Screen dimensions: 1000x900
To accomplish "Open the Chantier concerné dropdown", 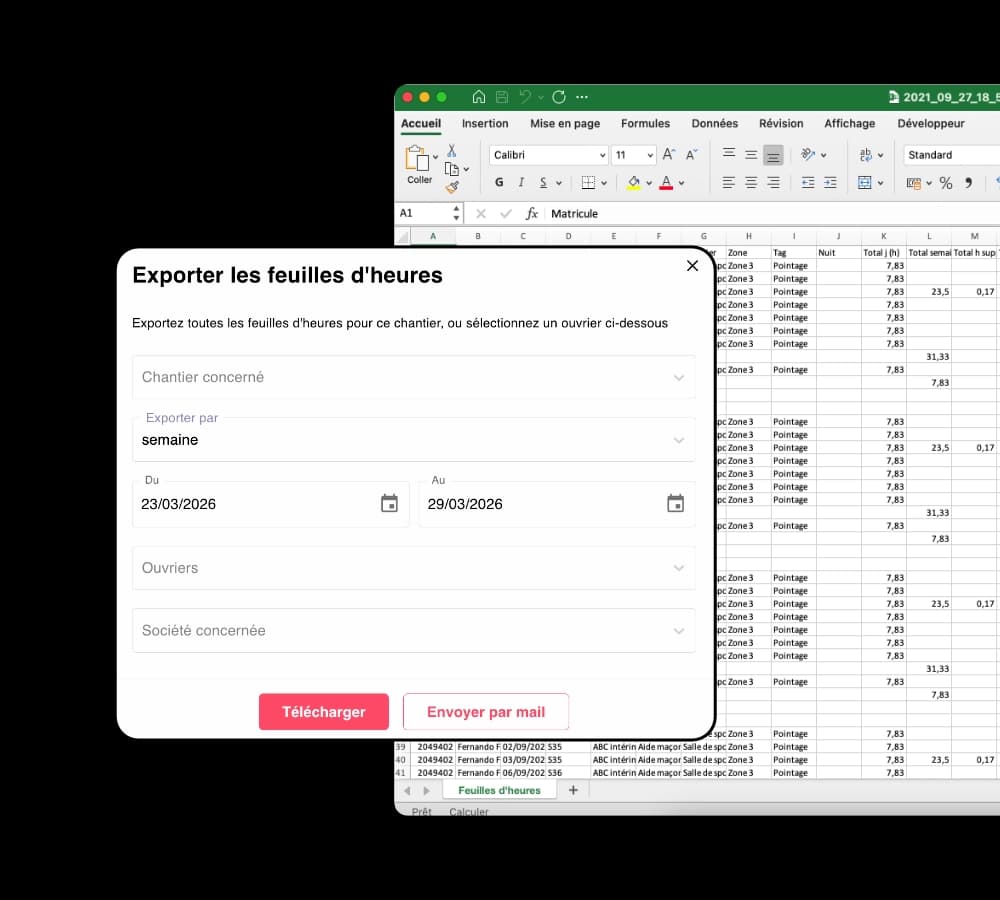I will pyautogui.click(x=414, y=377).
